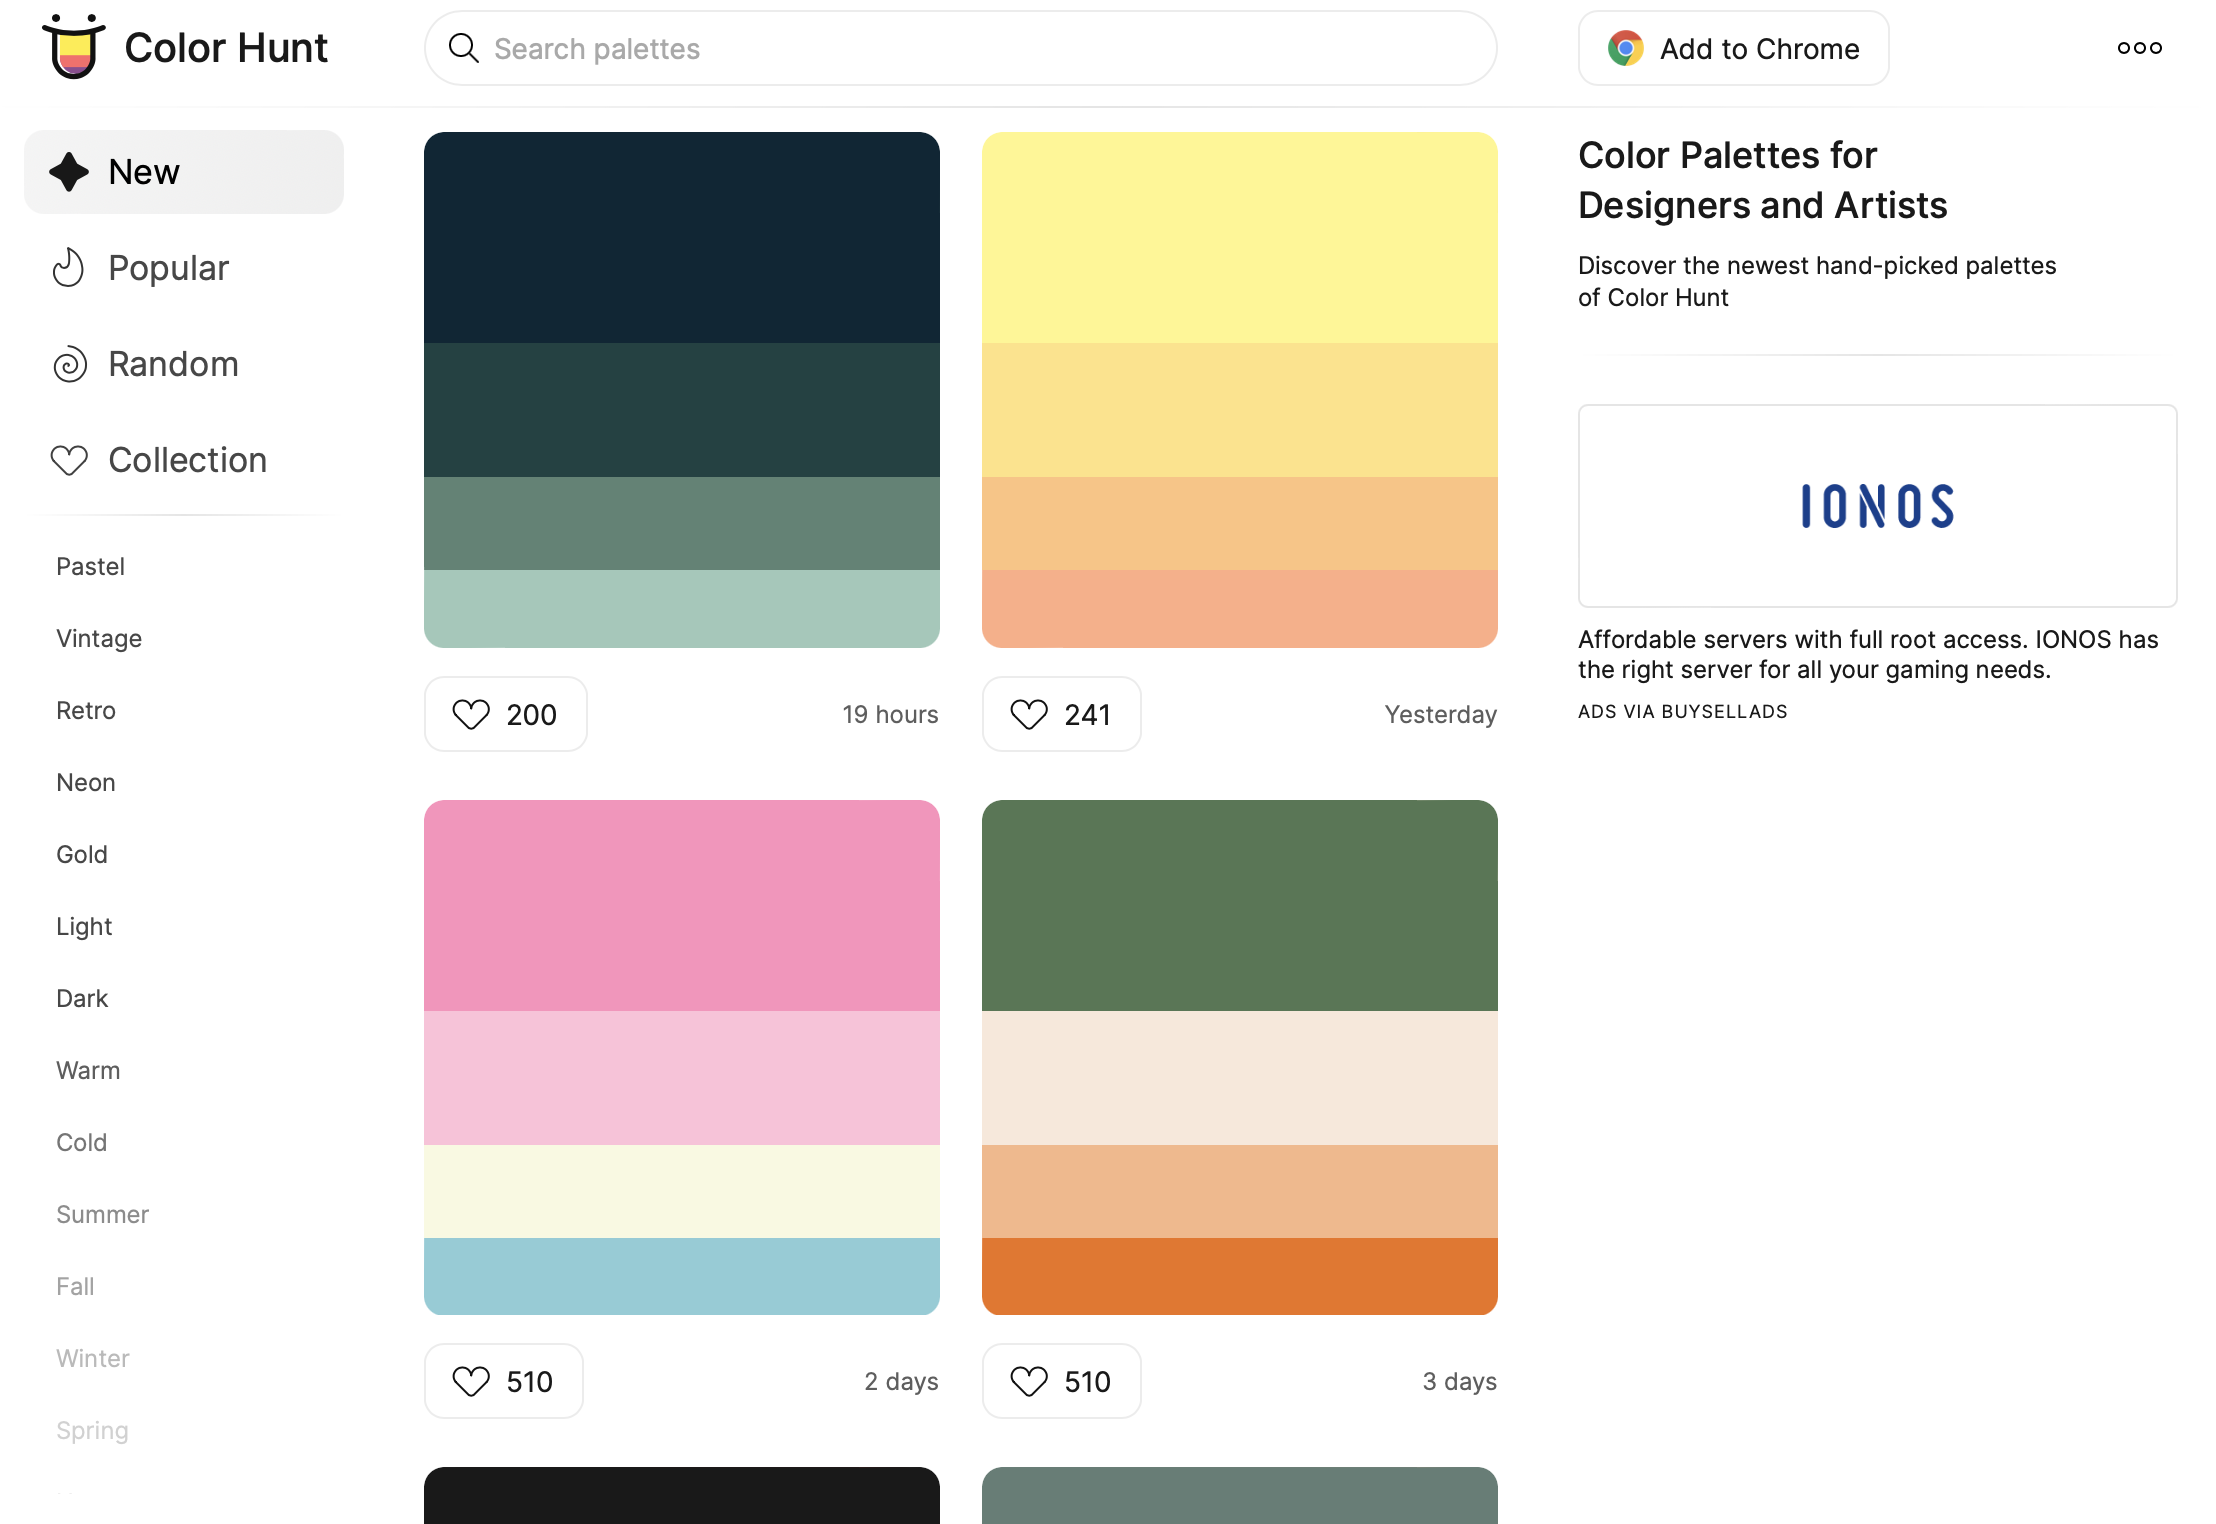Click the star icon beside New

(x=69, y=172)
